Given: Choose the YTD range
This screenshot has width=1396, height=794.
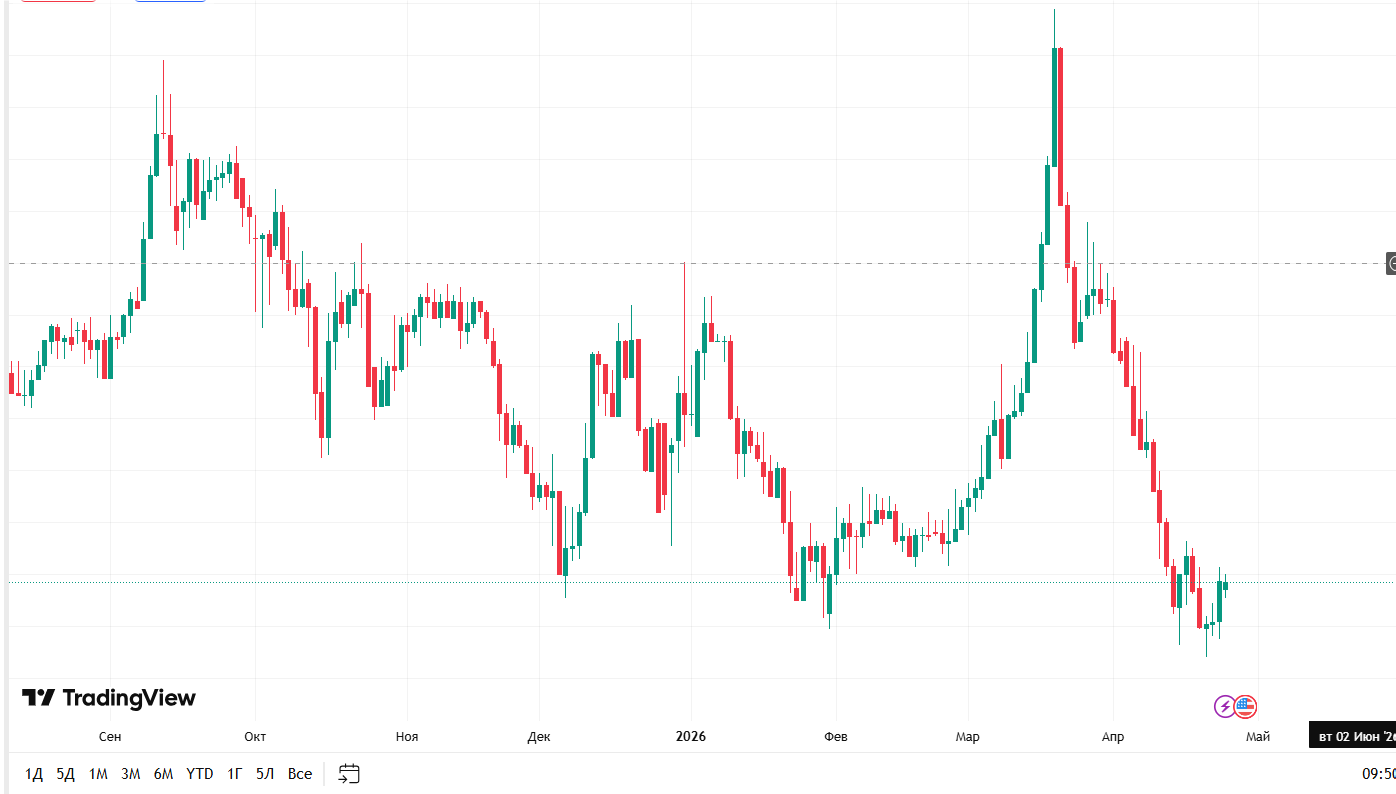Looking at the screenshot, I should (x=200, y=774).
